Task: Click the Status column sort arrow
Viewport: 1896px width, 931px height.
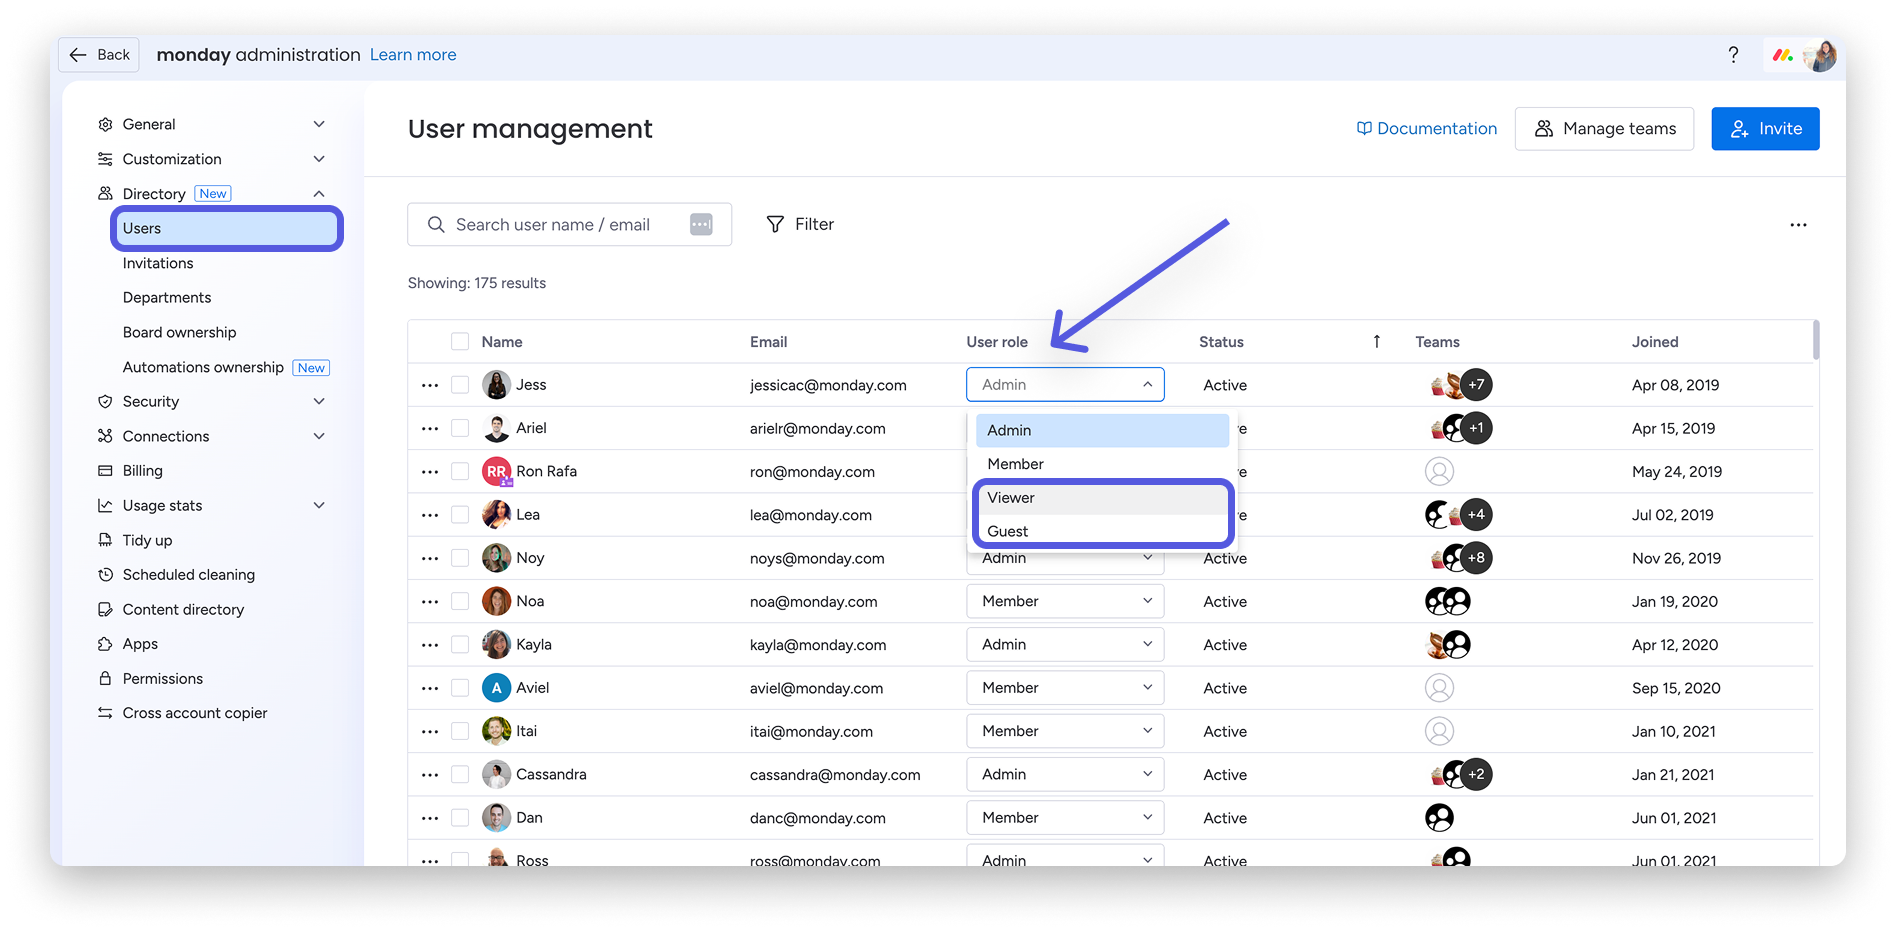Action: (x=1376, y=342)
